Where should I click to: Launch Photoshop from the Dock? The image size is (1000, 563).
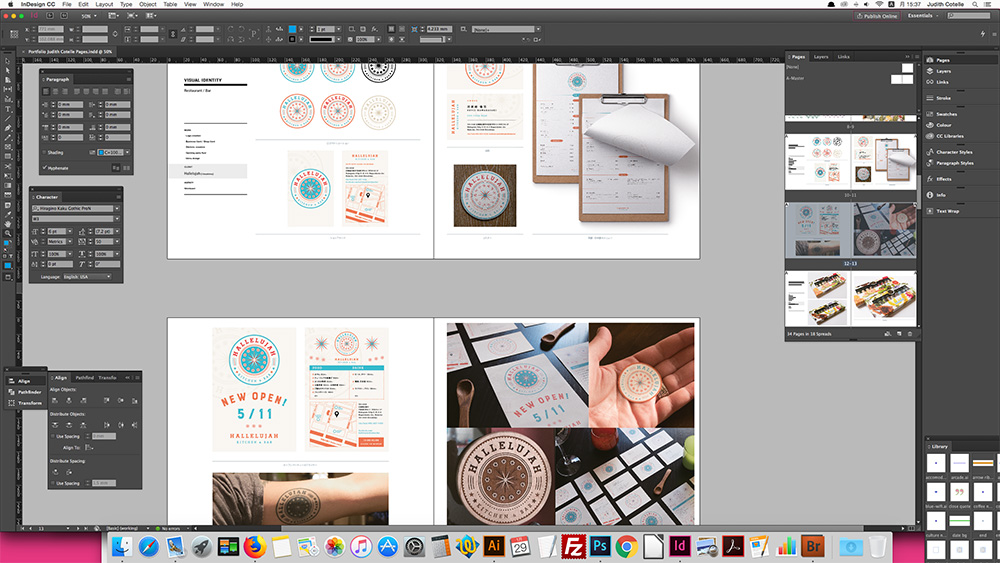pyautogui.click(x=599, y=546)
